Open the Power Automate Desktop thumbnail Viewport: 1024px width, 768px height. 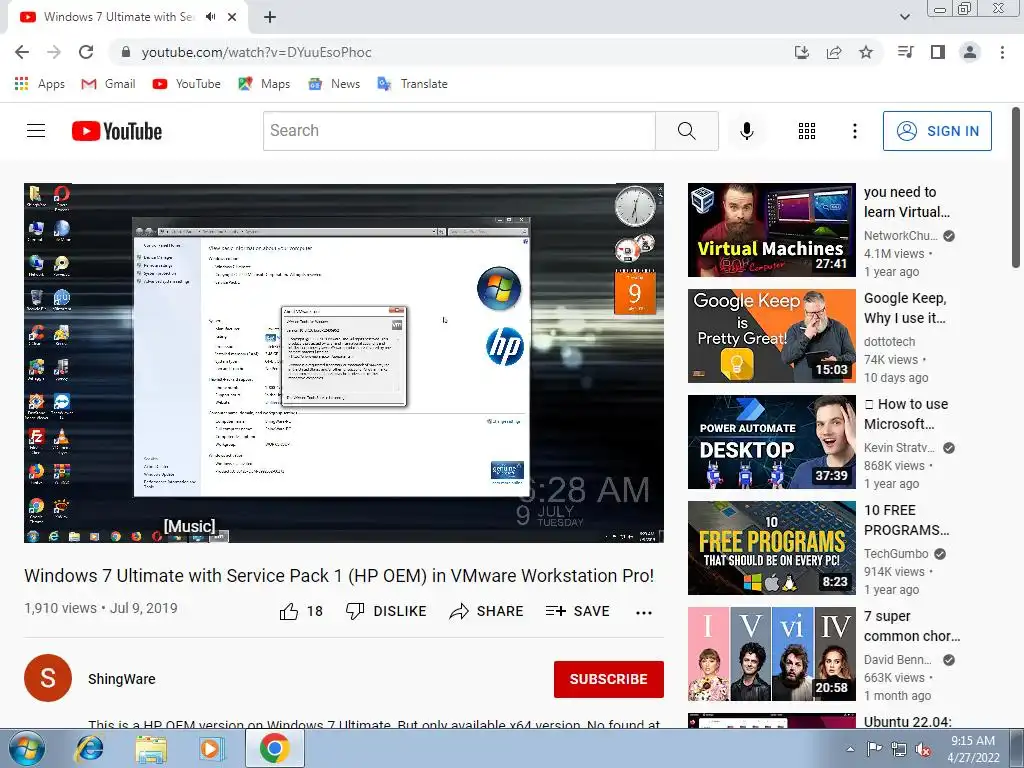pyautogui.click(x=771, y=442)
